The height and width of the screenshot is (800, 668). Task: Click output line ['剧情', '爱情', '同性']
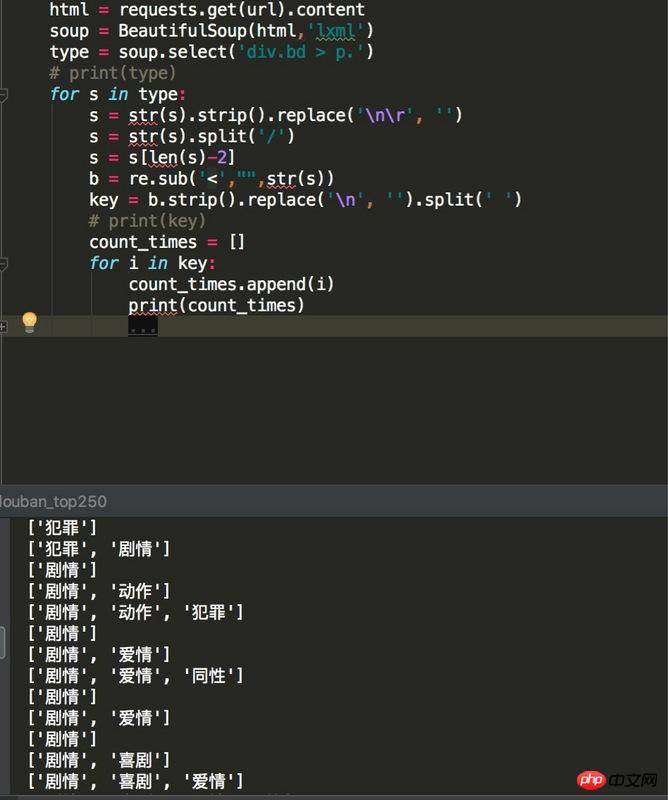coord(136,676)
